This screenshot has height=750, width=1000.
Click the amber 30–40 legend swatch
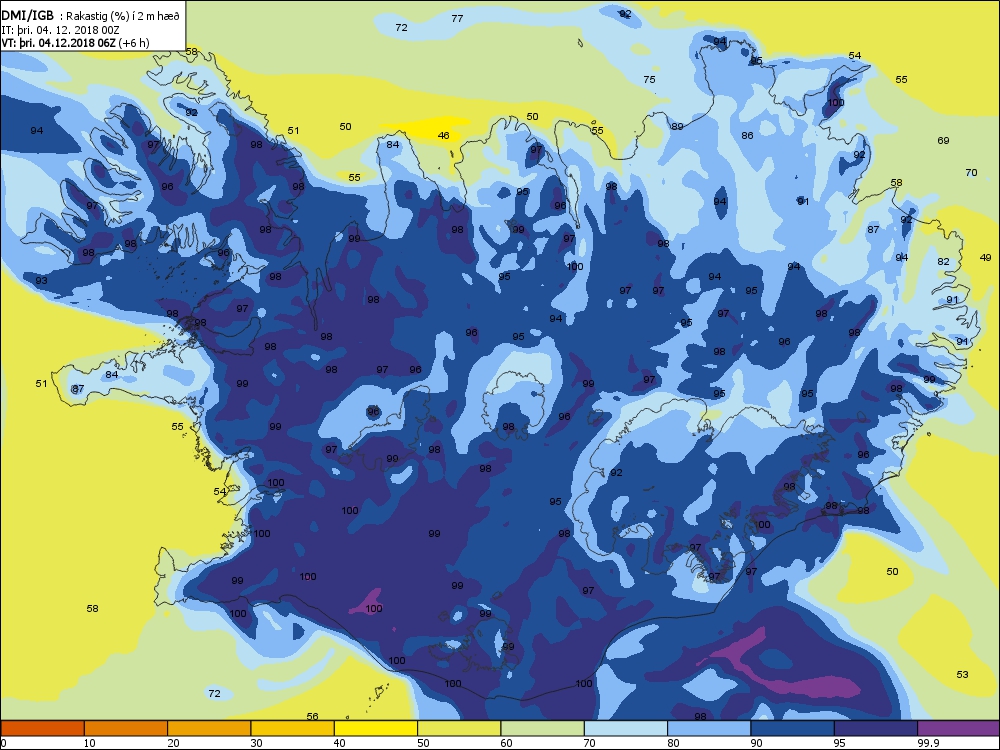[293, 728]
